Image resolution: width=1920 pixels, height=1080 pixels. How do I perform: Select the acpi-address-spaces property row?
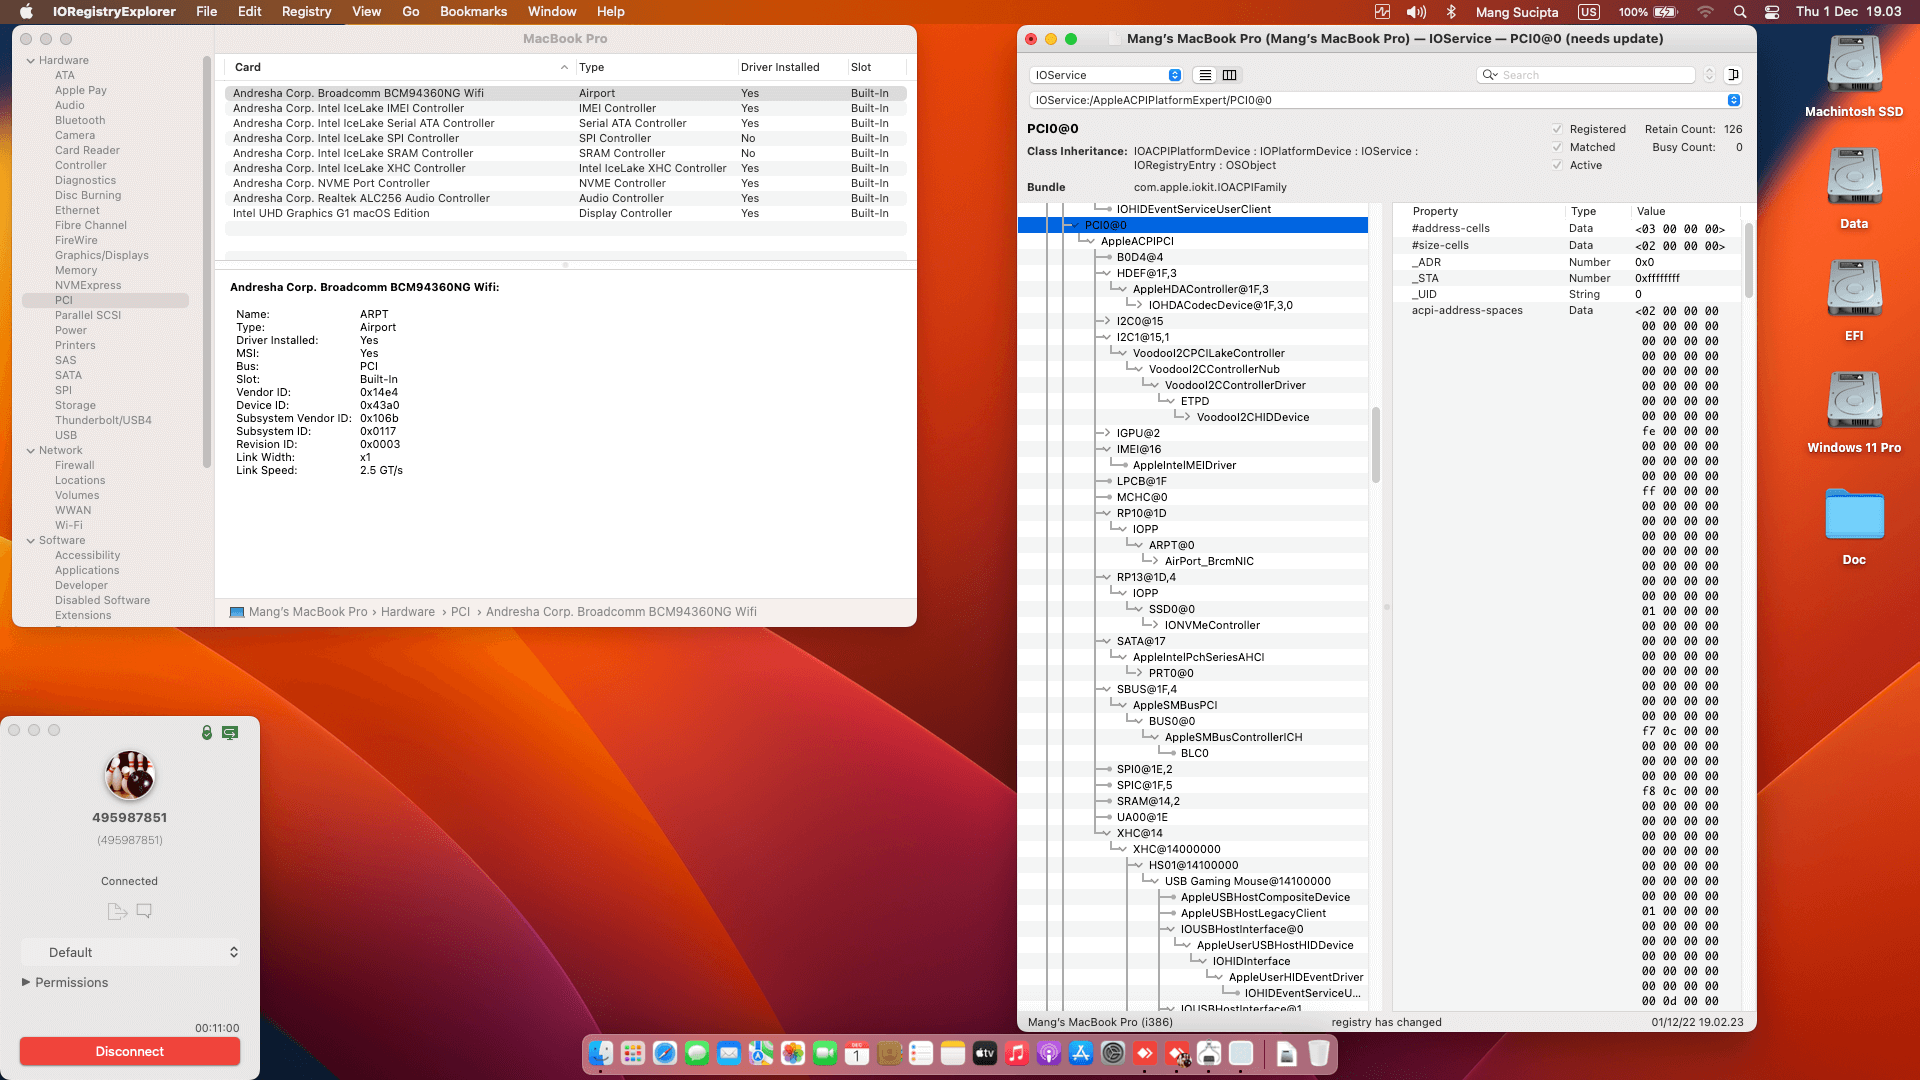[1568, 311]
